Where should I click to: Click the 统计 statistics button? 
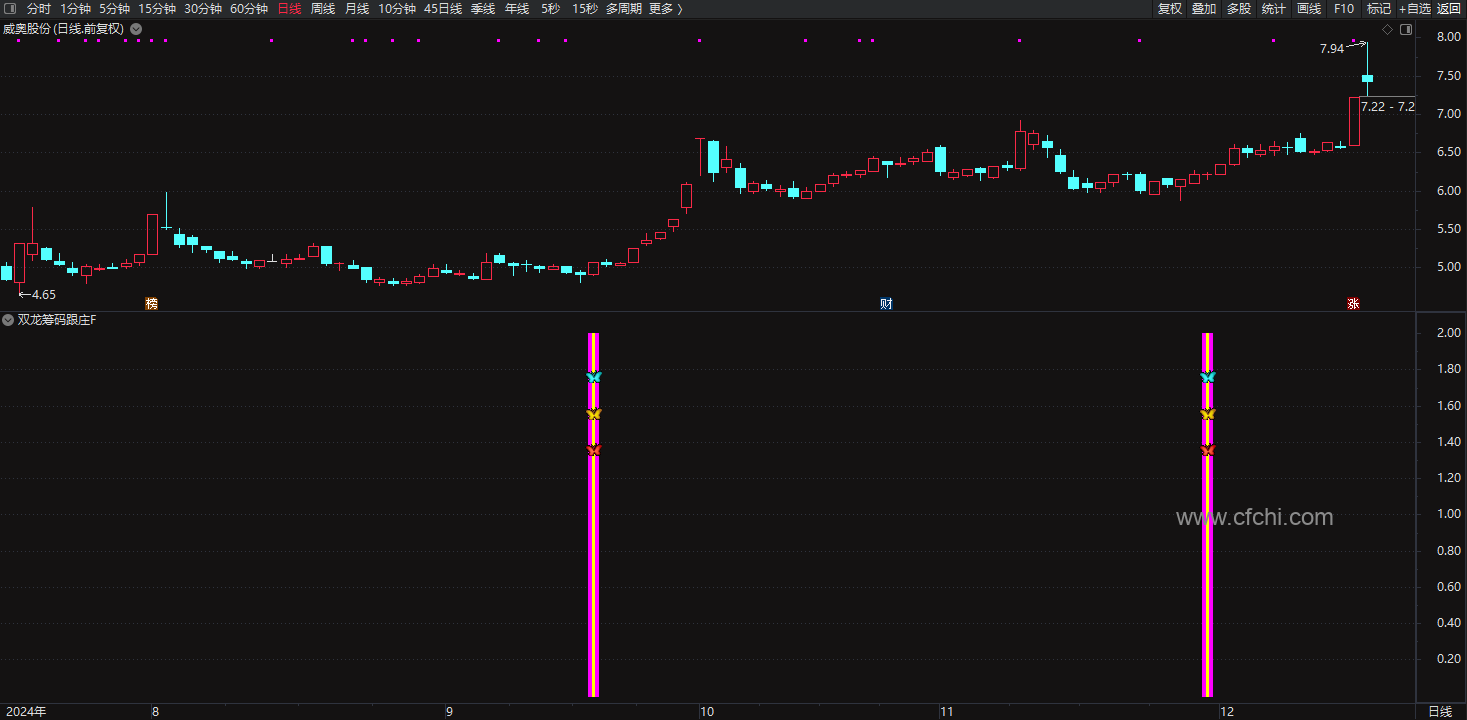(1274, 9)
